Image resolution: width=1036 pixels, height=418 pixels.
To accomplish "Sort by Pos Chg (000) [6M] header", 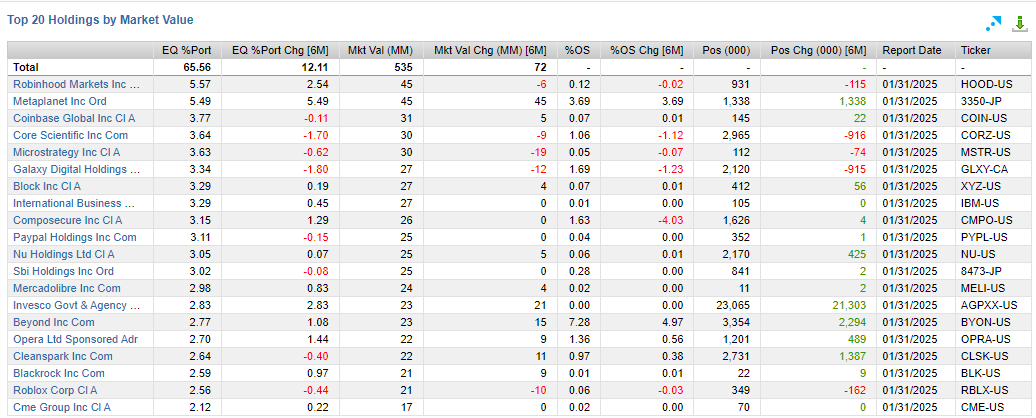I will (819, 50).
